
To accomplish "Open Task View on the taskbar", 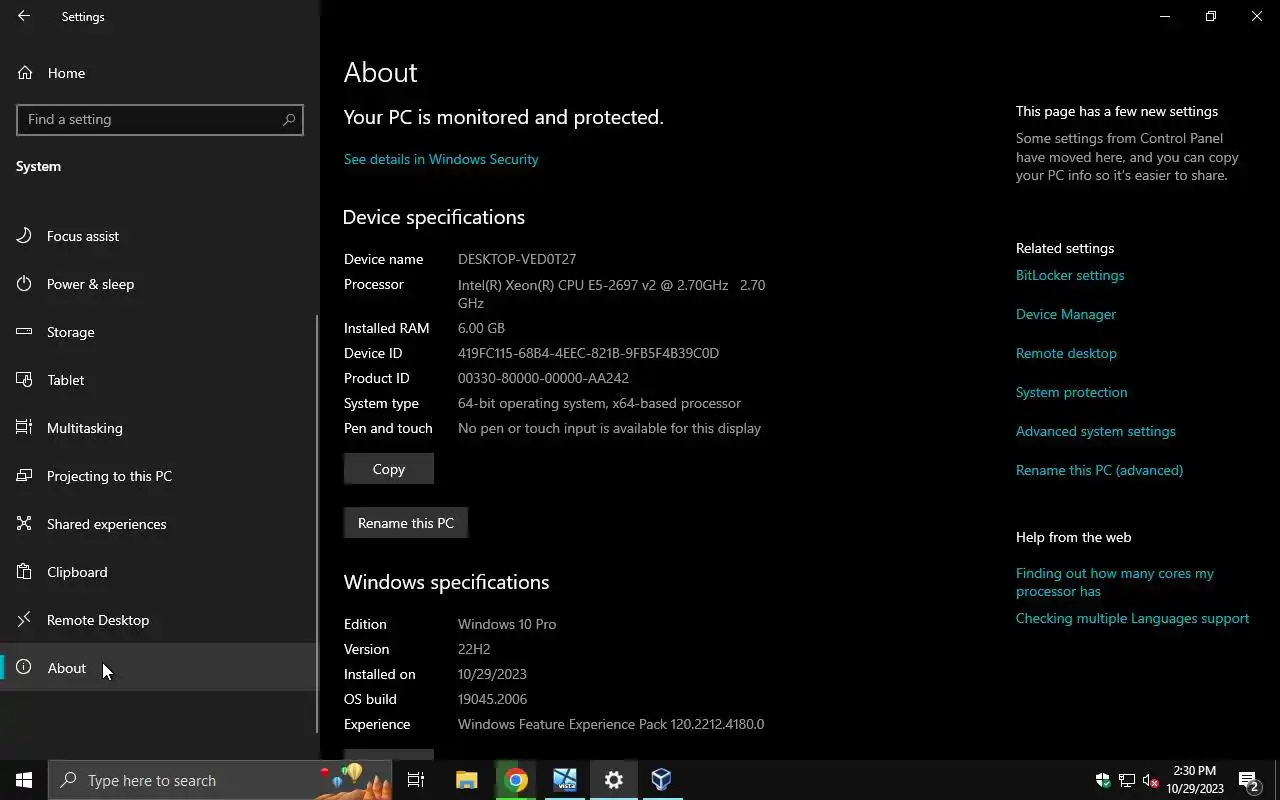I will [x=416, y=780].
